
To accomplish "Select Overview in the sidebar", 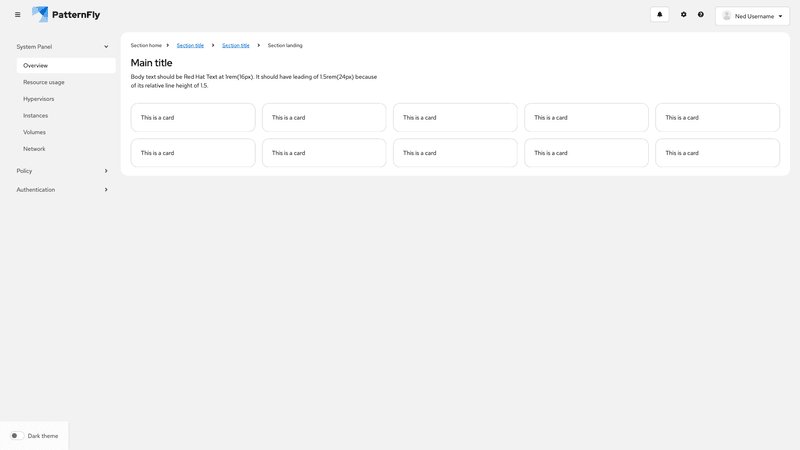I will pos(36,66).
